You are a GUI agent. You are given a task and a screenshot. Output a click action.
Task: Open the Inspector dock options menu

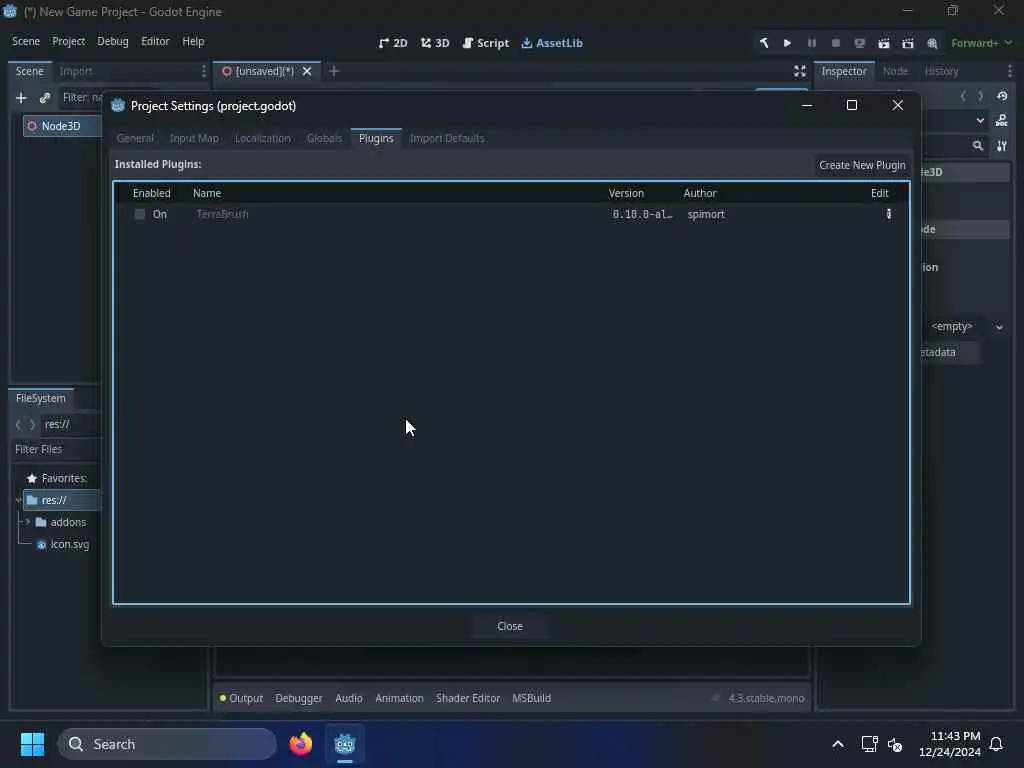tap(1010, 71)
